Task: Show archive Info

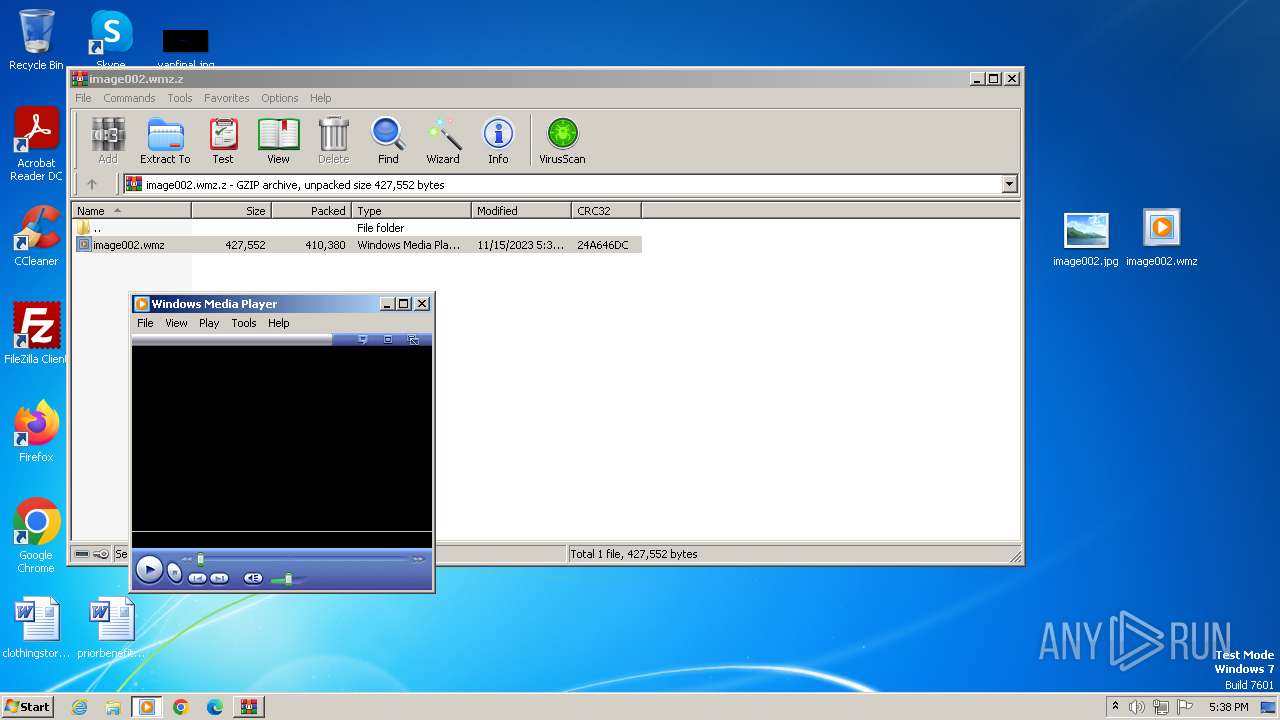Action: pyautogui.click(x=498, y=141)
